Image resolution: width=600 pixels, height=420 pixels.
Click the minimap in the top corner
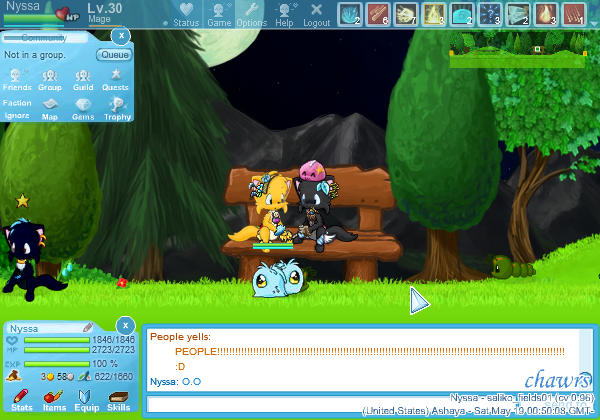point(517,50)
